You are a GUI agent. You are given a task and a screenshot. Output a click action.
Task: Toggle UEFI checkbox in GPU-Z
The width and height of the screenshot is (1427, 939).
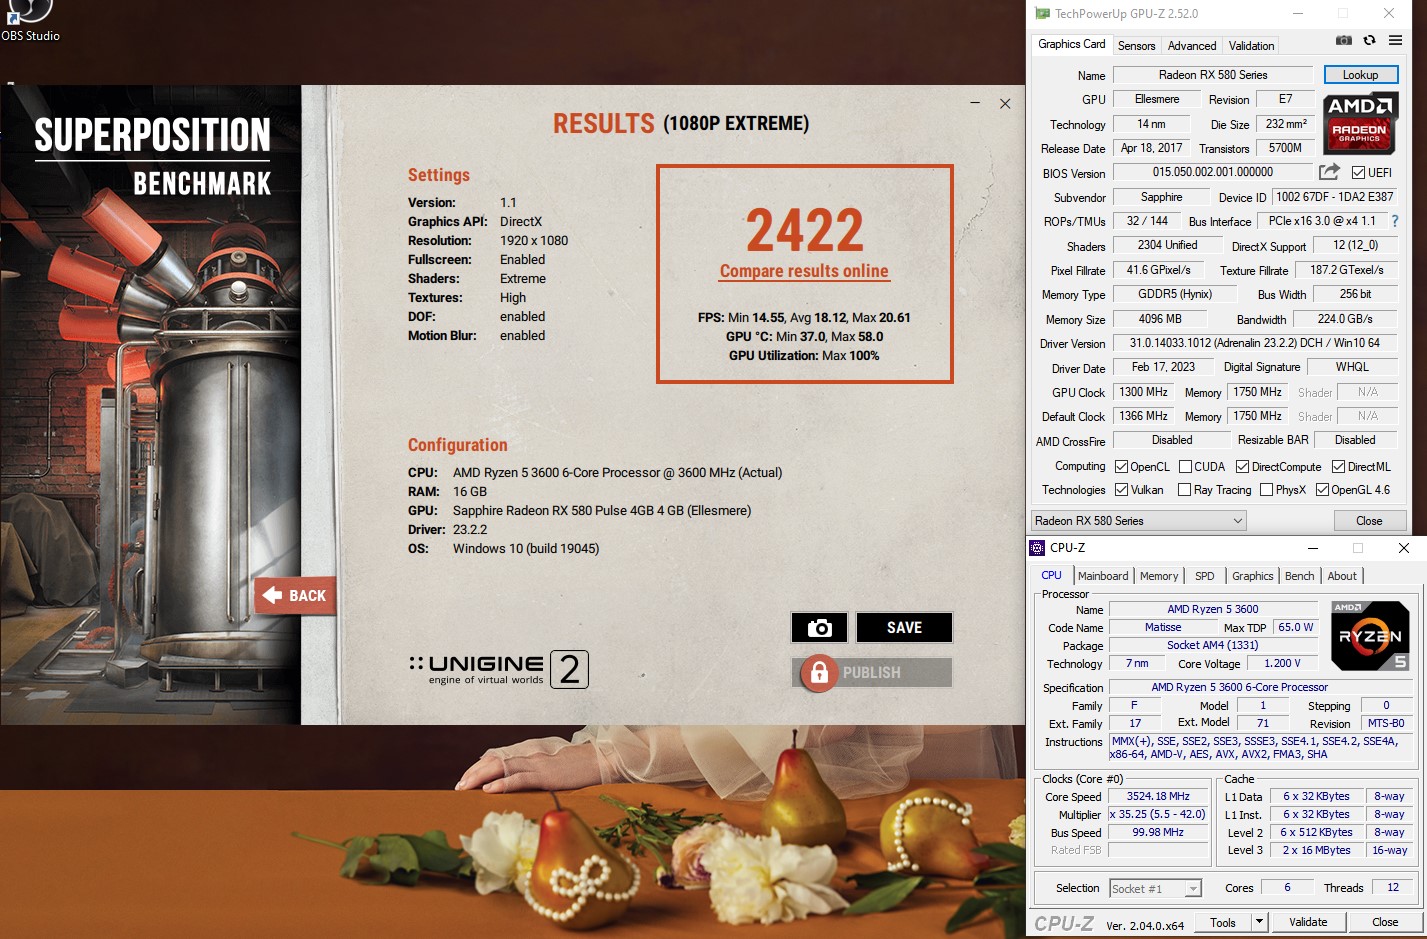pos(1358,172)
